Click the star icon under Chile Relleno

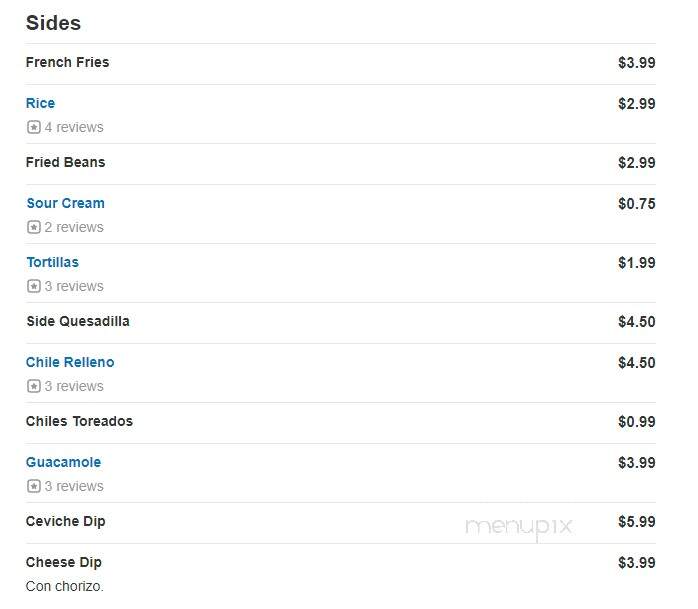(x=34, y=386)
